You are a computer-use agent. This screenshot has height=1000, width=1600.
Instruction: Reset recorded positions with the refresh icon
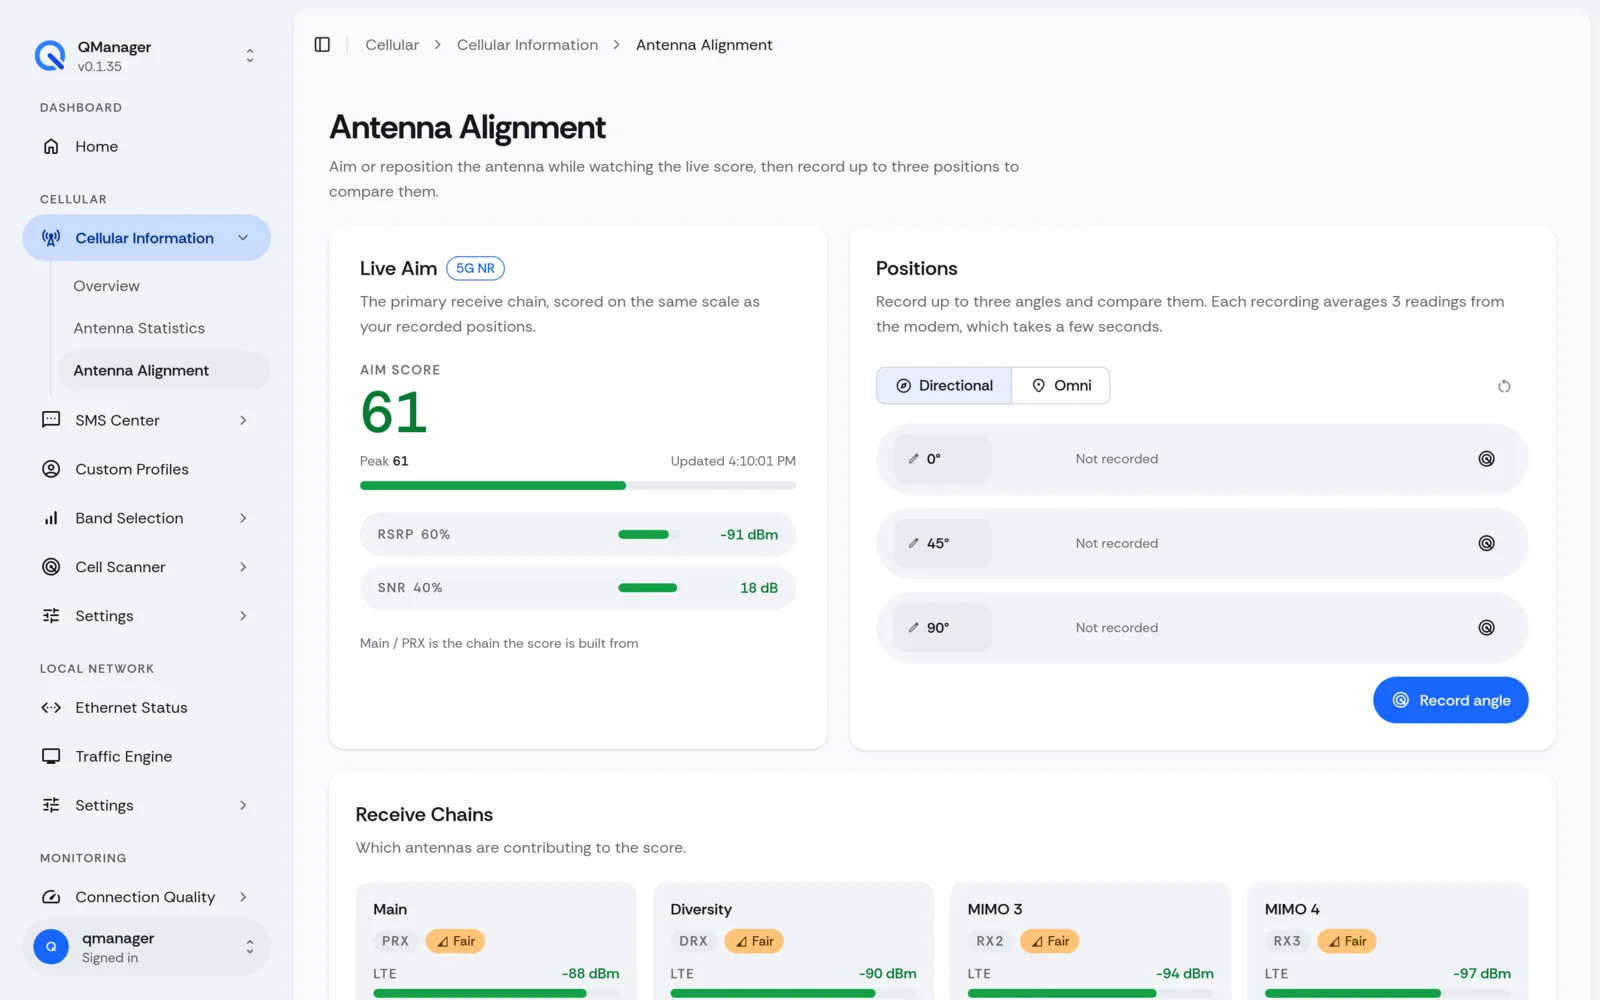pyautogui.click(x=1504, y=386)
